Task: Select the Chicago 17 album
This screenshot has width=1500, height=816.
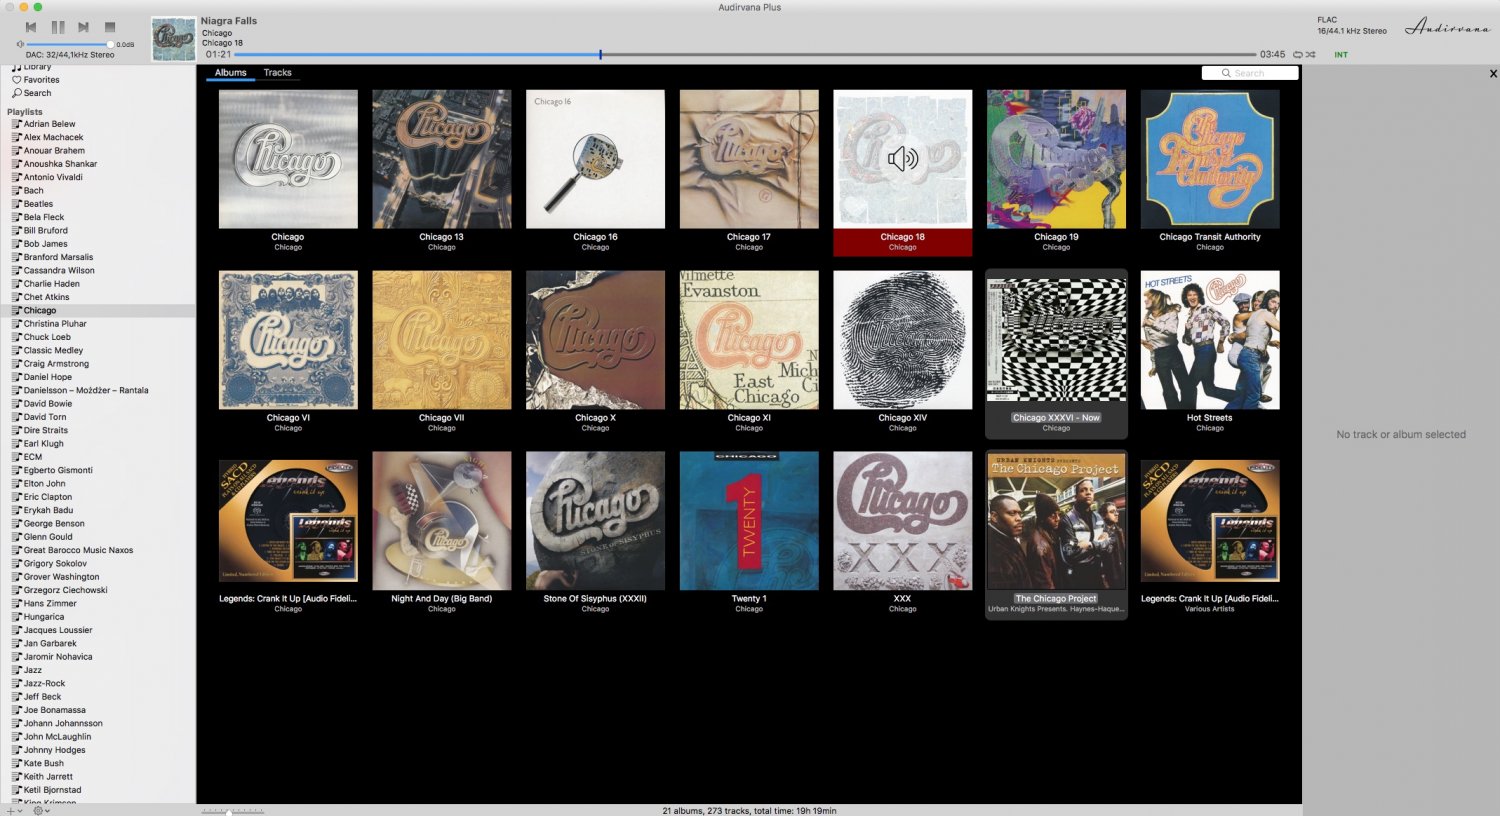Action: coord(749,159)
